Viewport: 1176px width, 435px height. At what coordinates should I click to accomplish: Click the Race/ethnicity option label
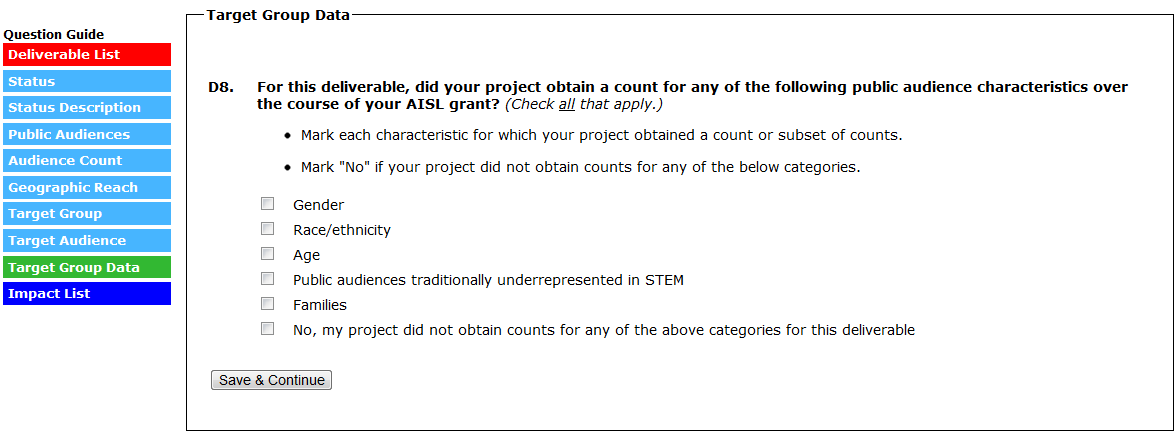pyautogui.click(x=342, y=230)
